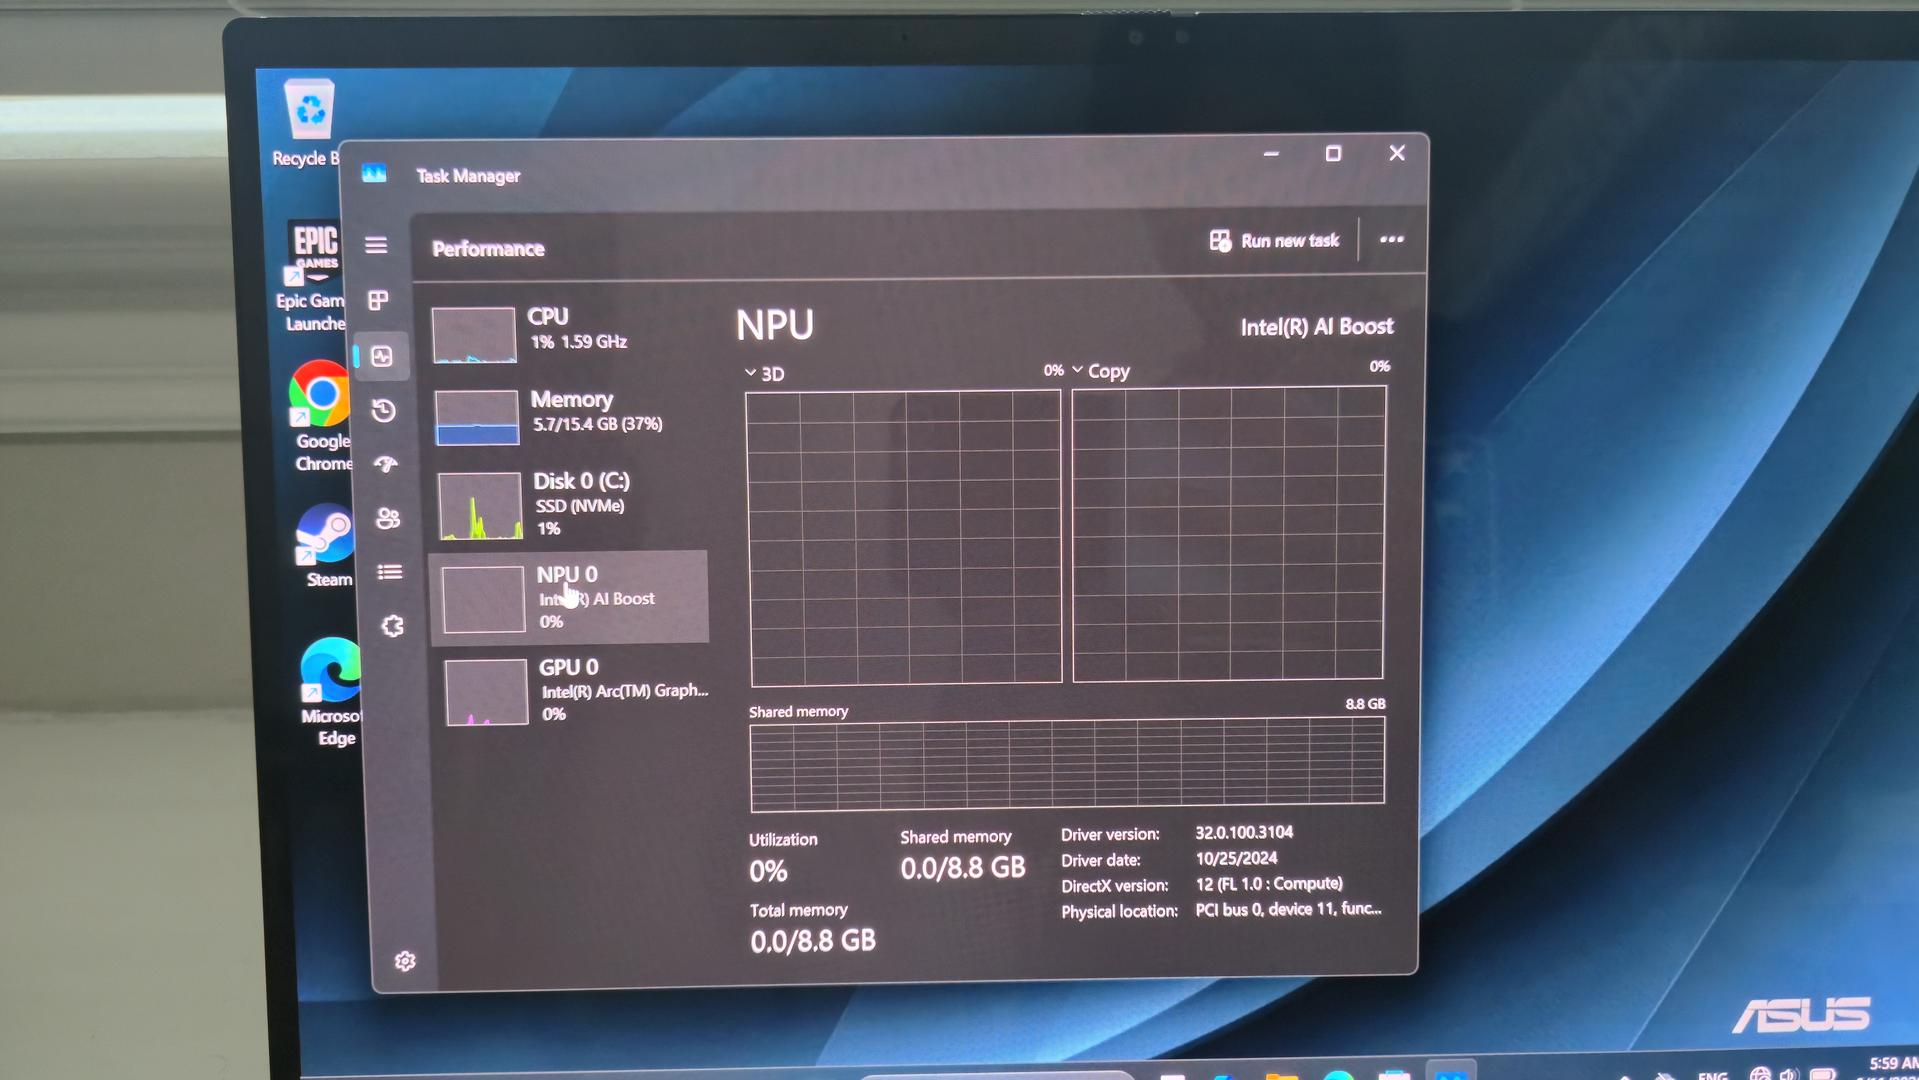
Task: Open the Details page icon
Action: [x=390, y=572]
